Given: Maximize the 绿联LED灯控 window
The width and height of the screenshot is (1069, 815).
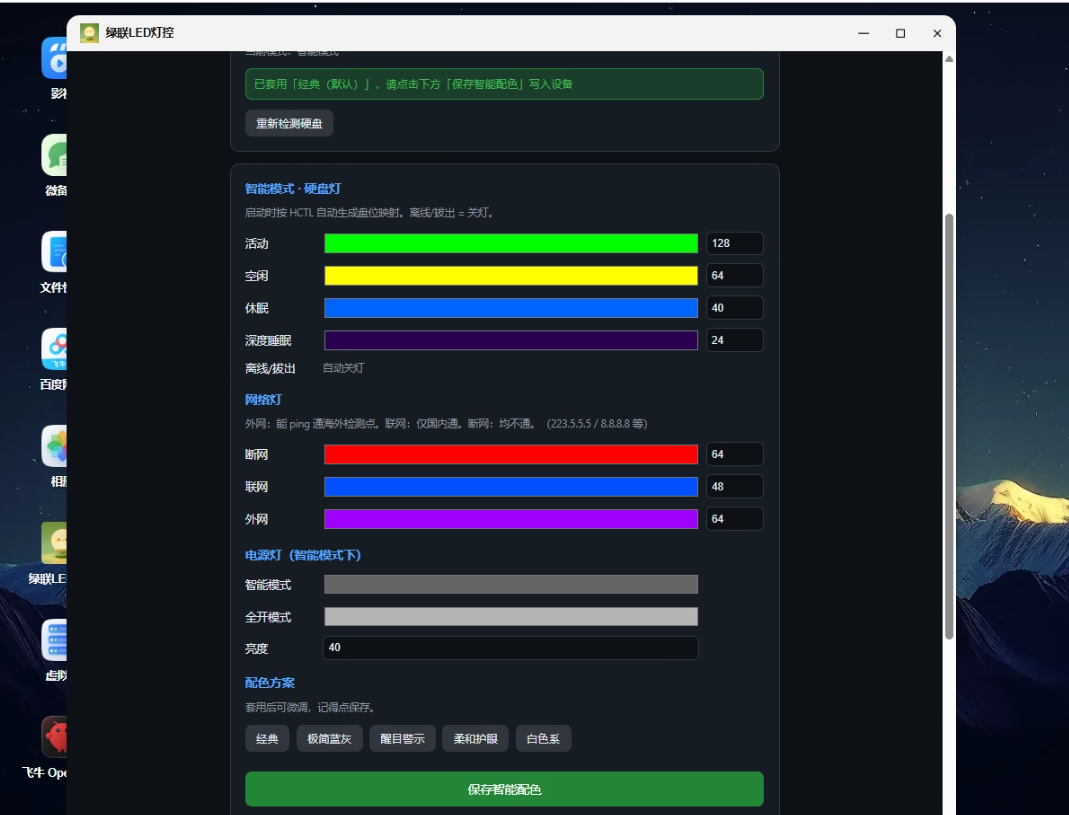Looking at the screenshot, I should (901, 33).
